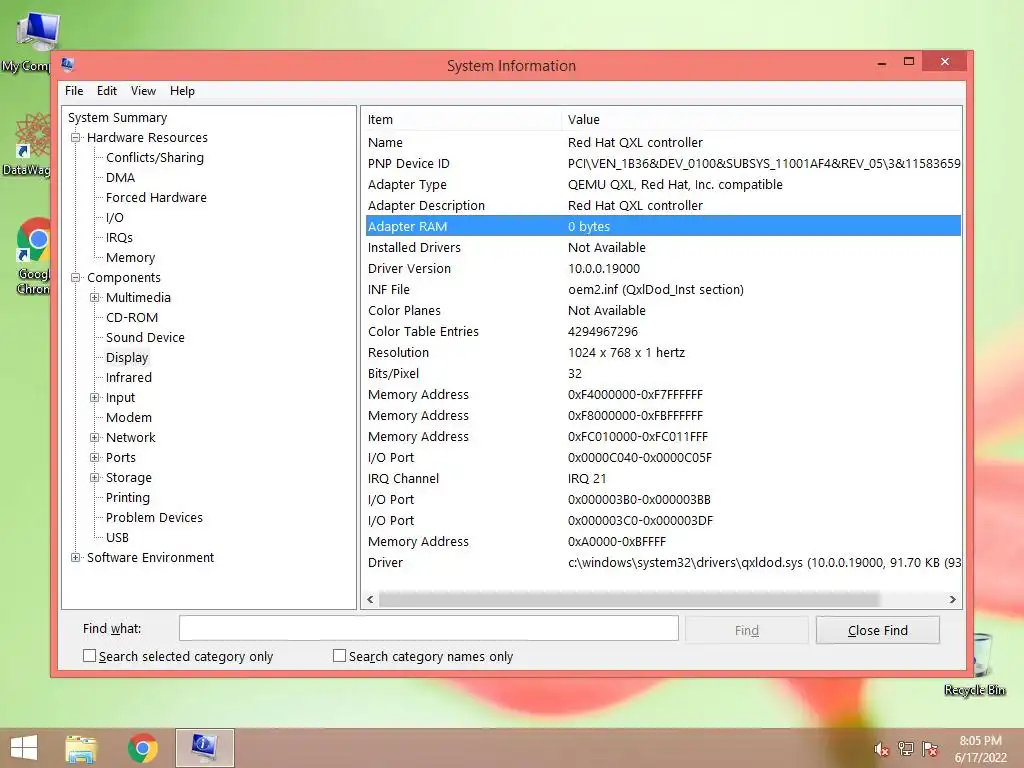
Task: Select Modem tree item
Action: pos(129,417)
